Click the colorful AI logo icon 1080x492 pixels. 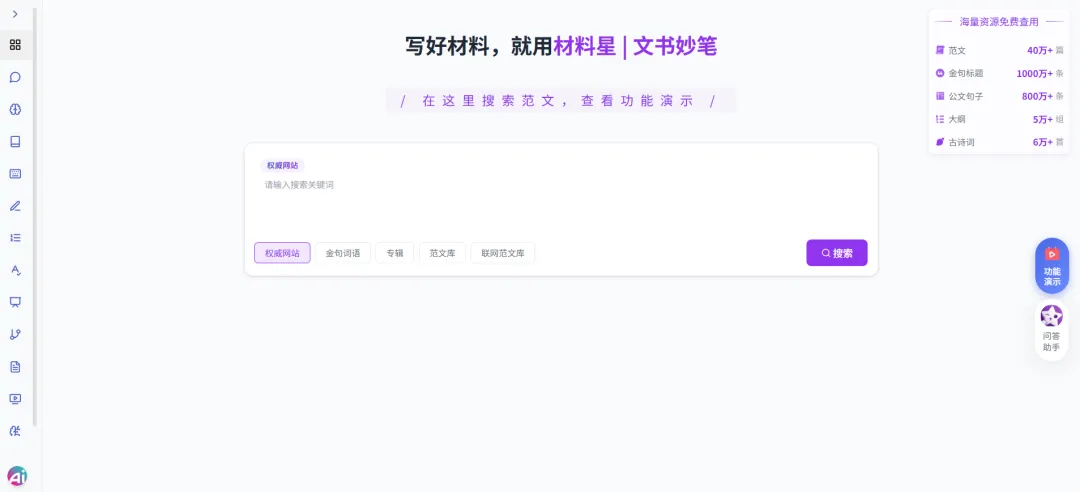point(17,476)
